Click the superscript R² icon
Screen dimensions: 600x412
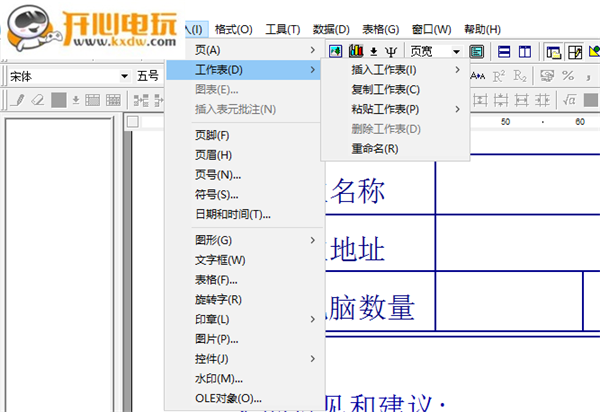pyautogui.click(x=499, y=76)
